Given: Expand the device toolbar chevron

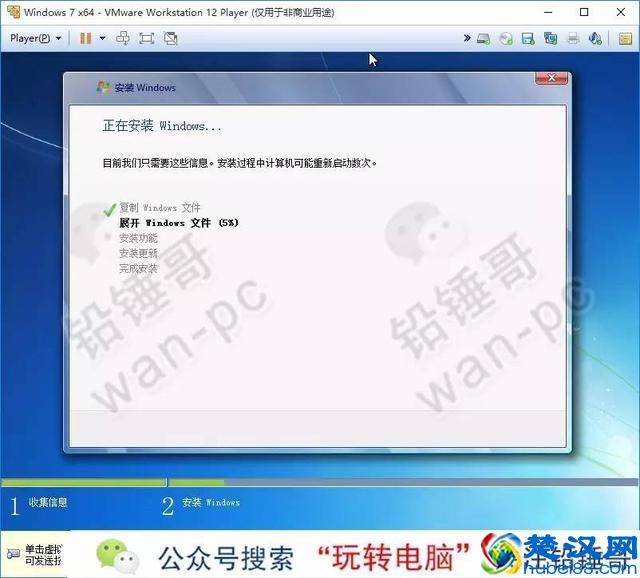Looking at the screenshot, I should 467,38.
